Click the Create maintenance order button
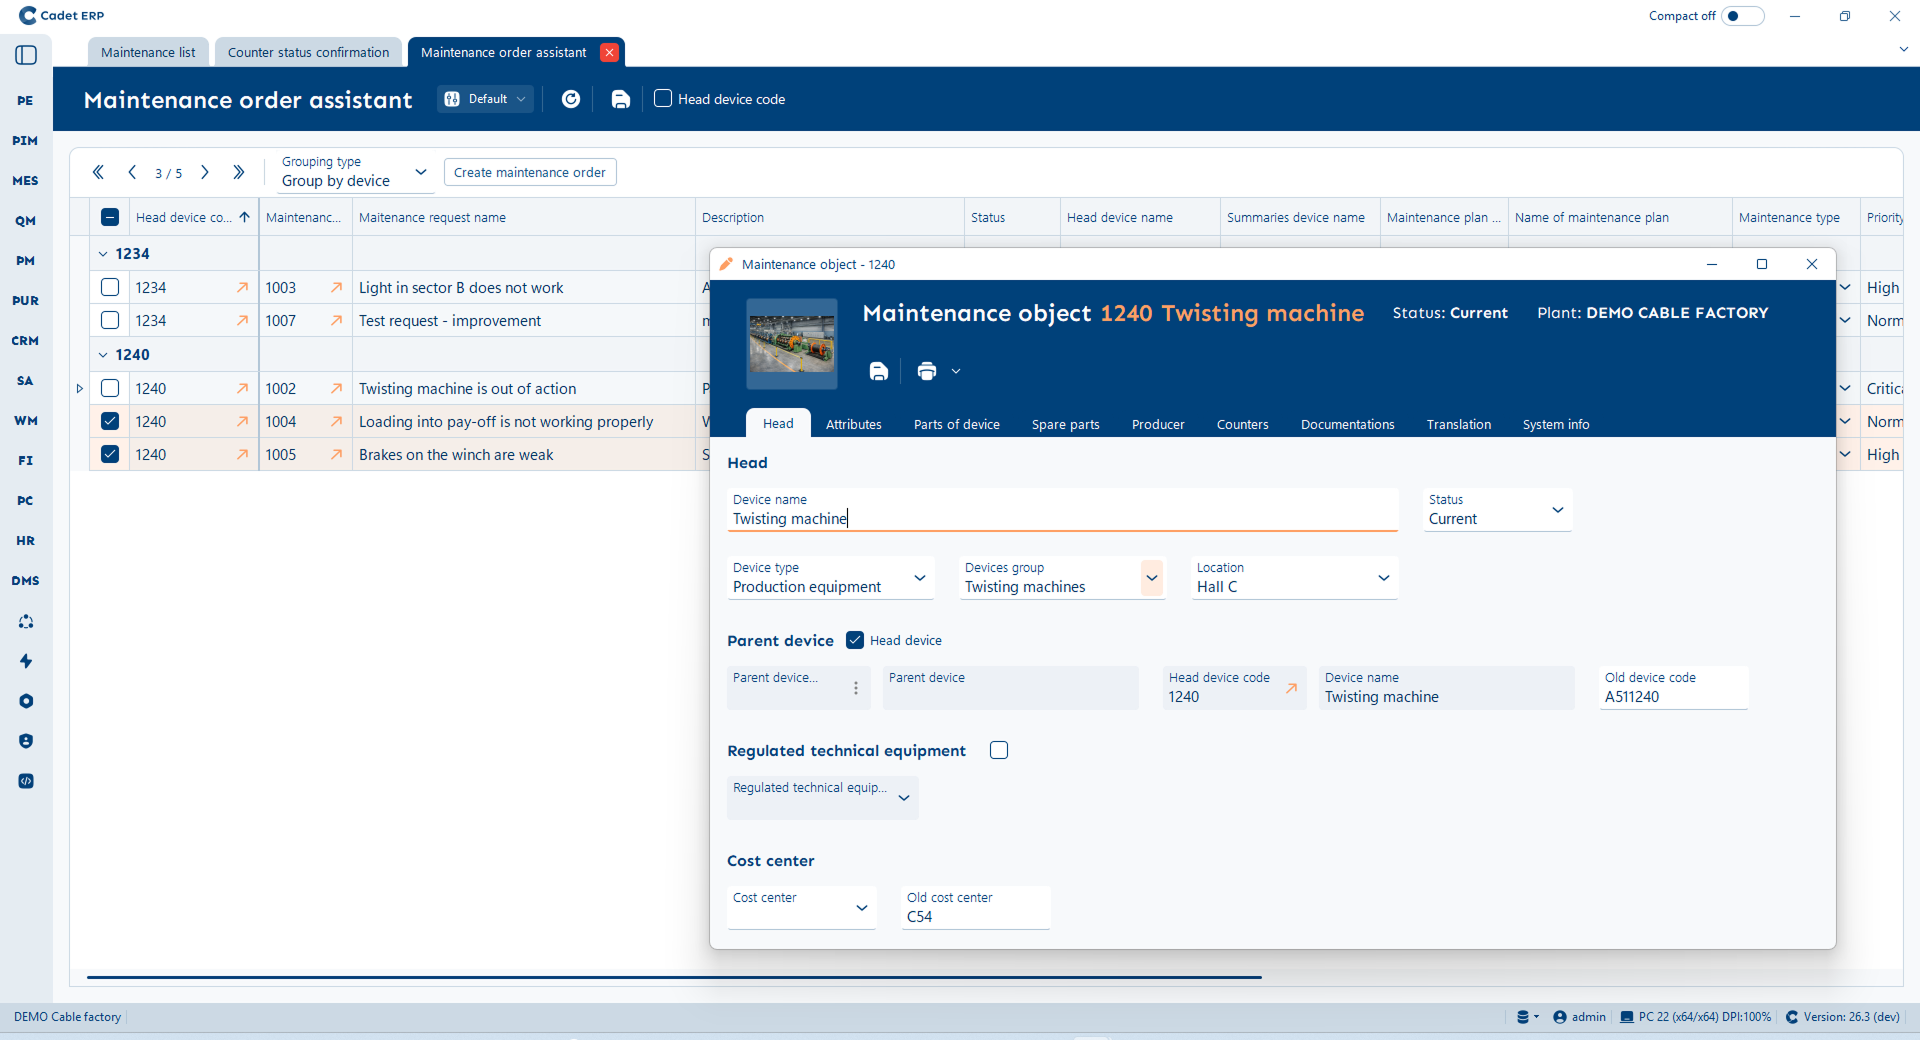1920x1040 pixels. [x=530, y=172]
